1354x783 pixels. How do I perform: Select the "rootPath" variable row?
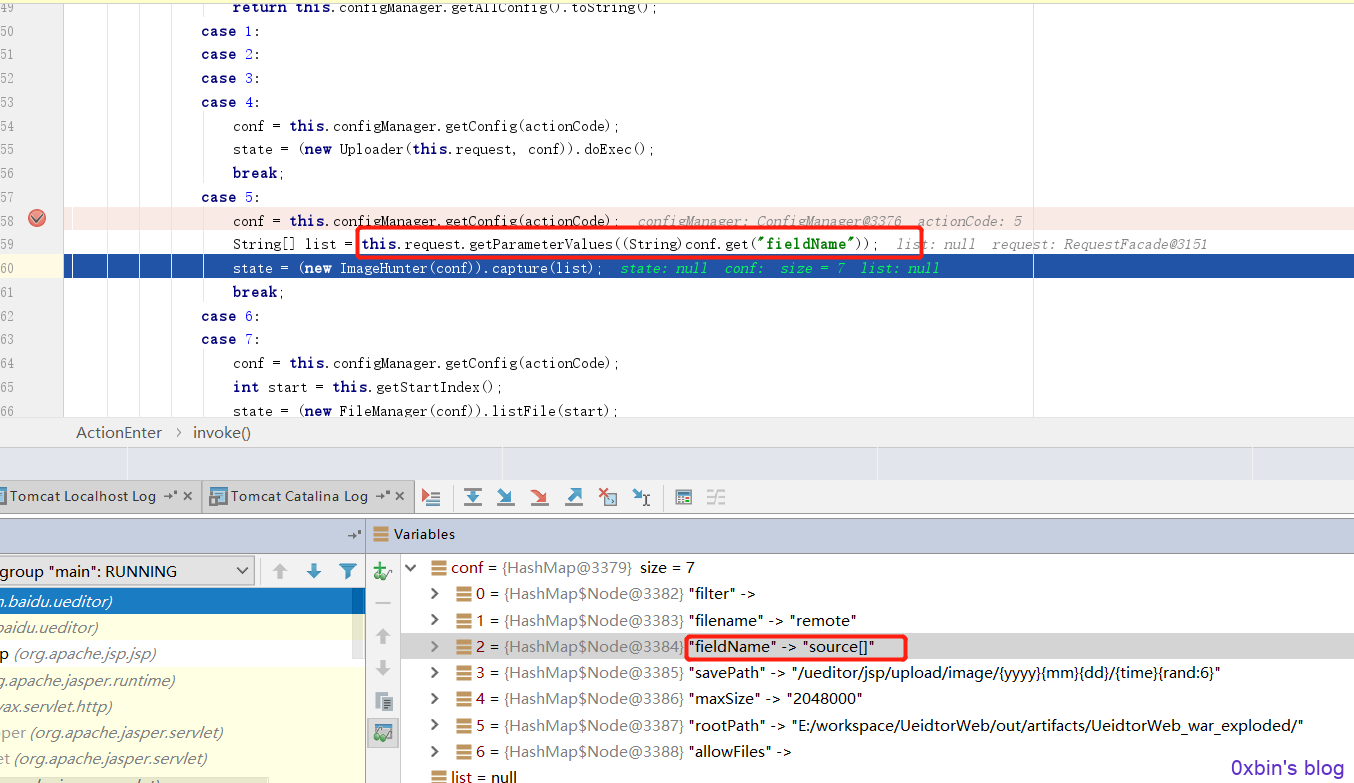[x=876, y=725]
